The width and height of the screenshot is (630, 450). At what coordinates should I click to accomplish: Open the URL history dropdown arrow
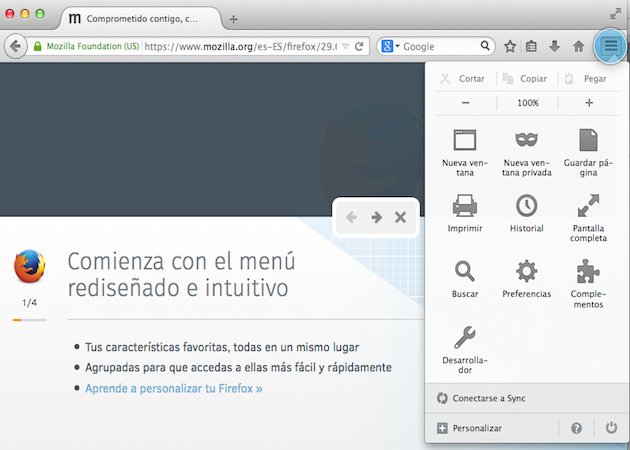346,46
